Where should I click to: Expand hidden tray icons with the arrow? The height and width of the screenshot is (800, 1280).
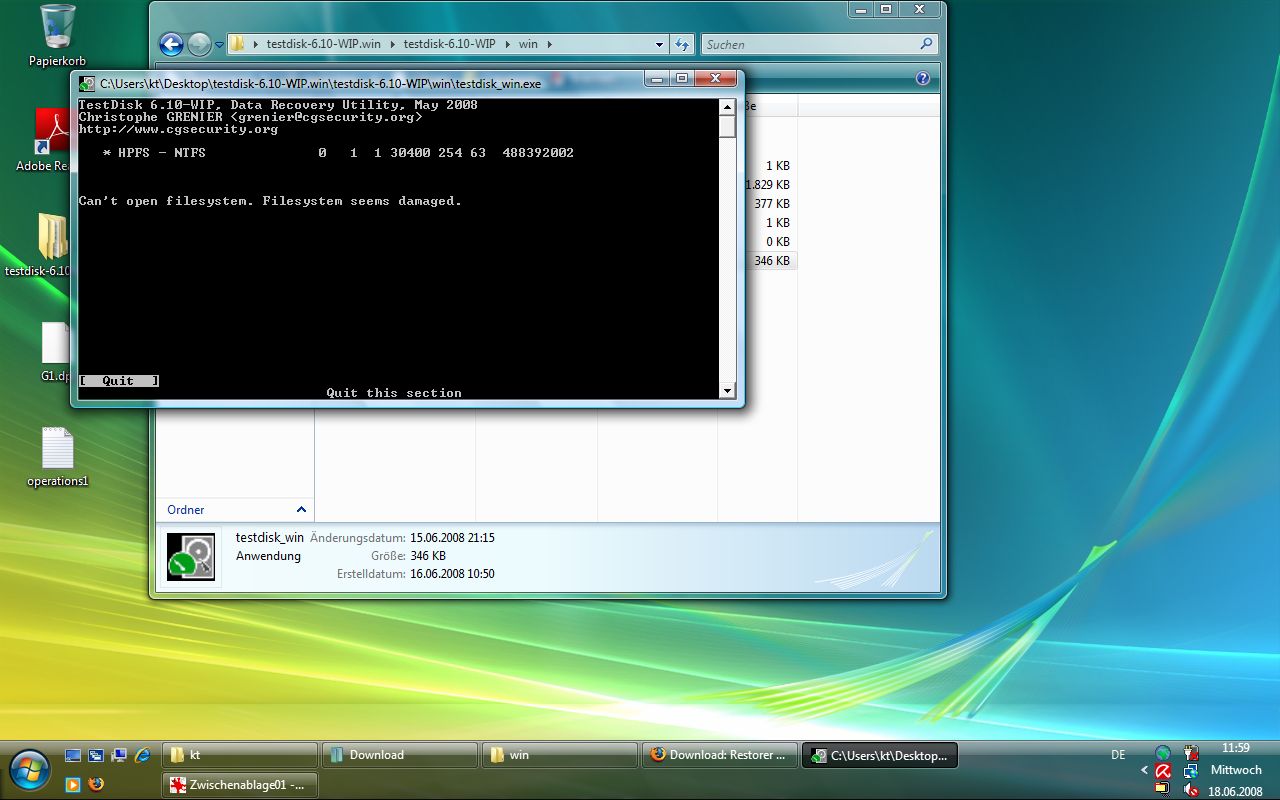coord(1145,771)
